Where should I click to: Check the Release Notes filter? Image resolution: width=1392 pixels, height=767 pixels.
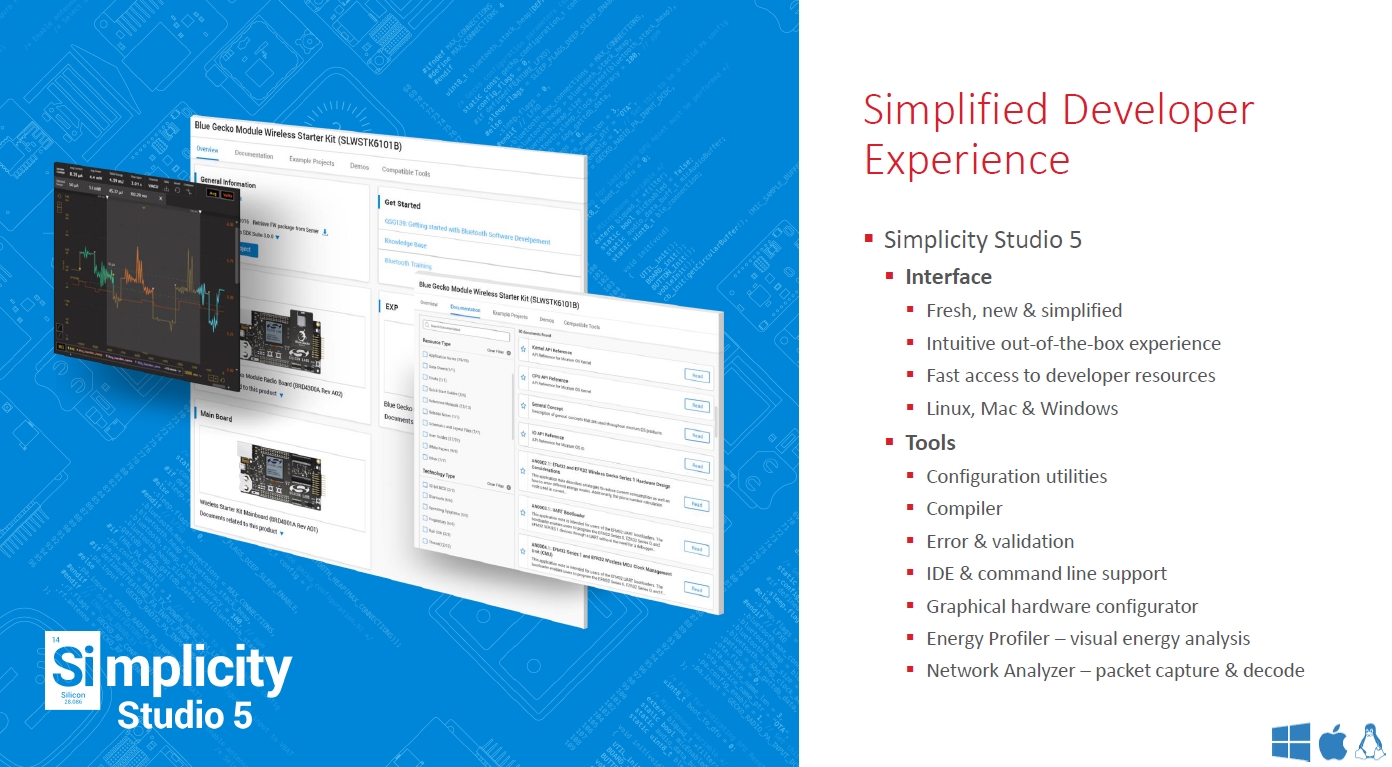[x=425, y=411]
